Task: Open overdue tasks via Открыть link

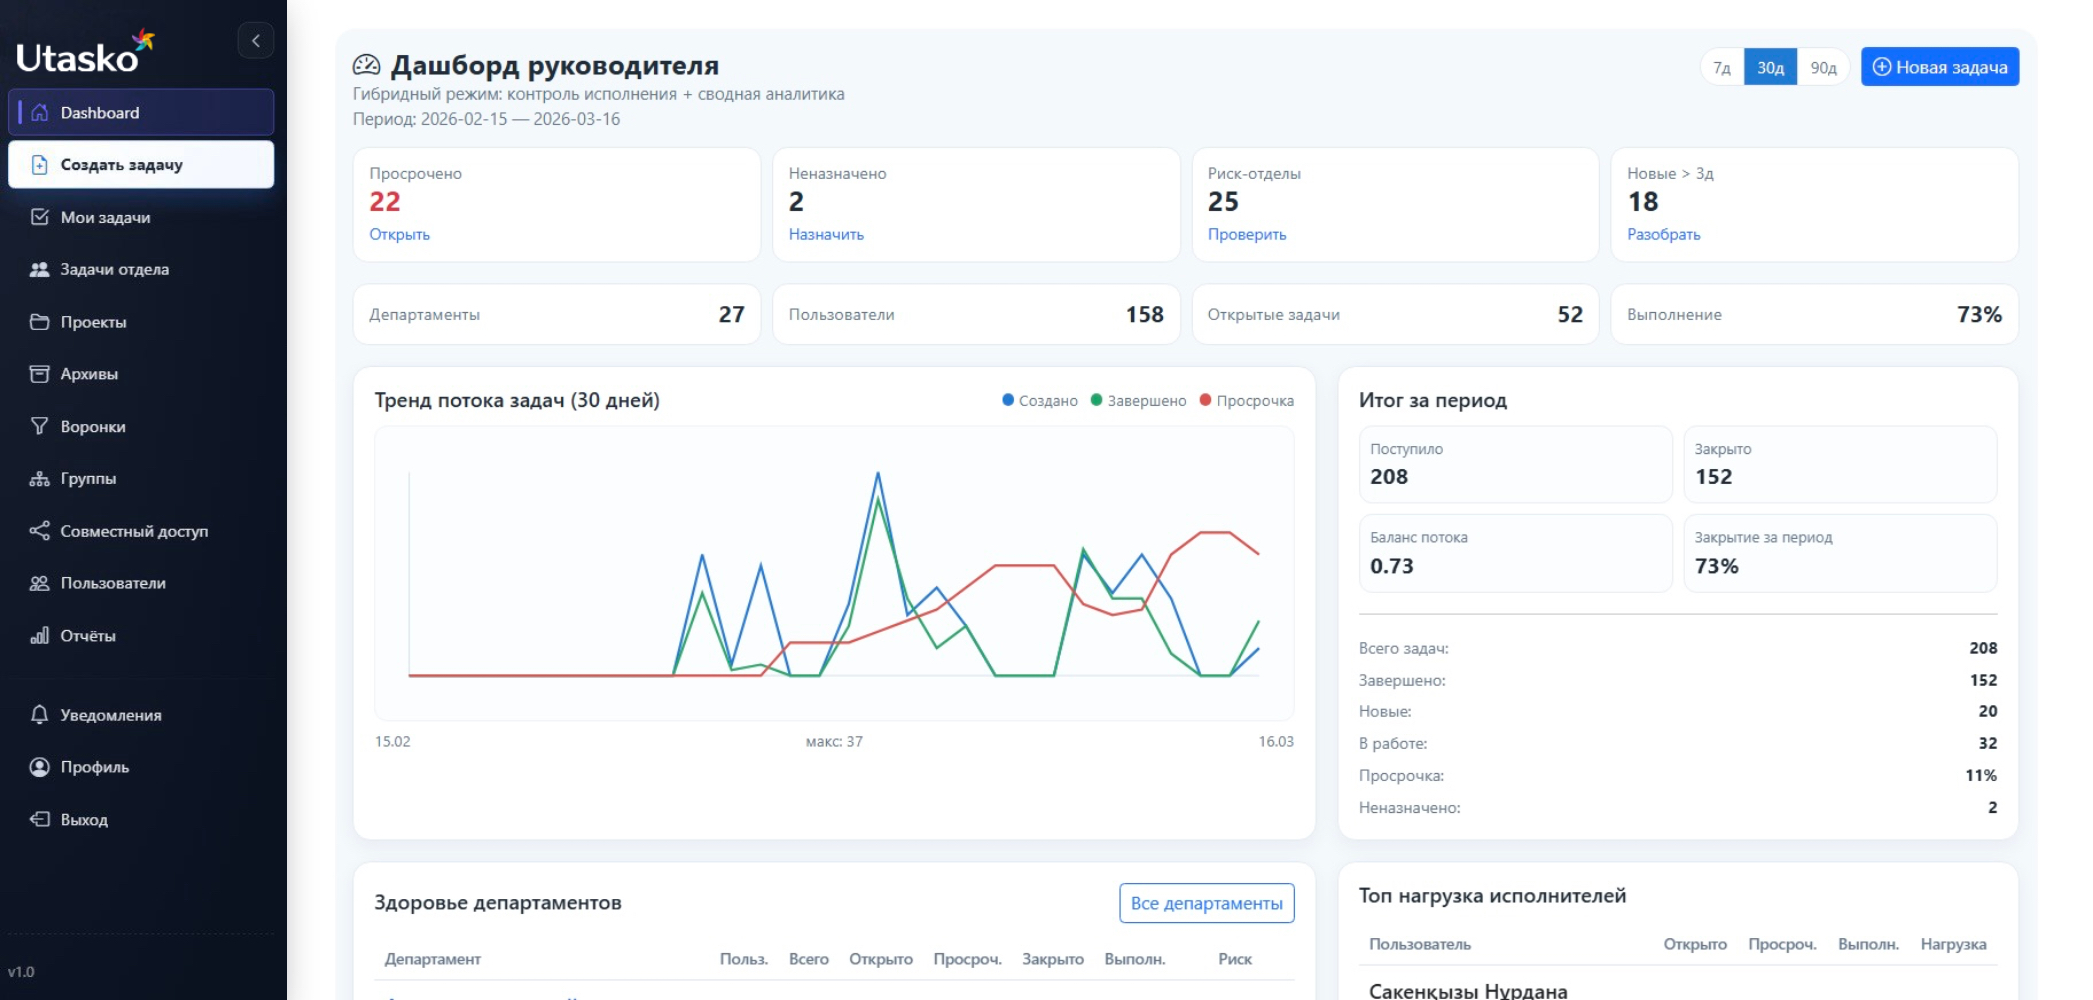Action: (x=398, y=234)
